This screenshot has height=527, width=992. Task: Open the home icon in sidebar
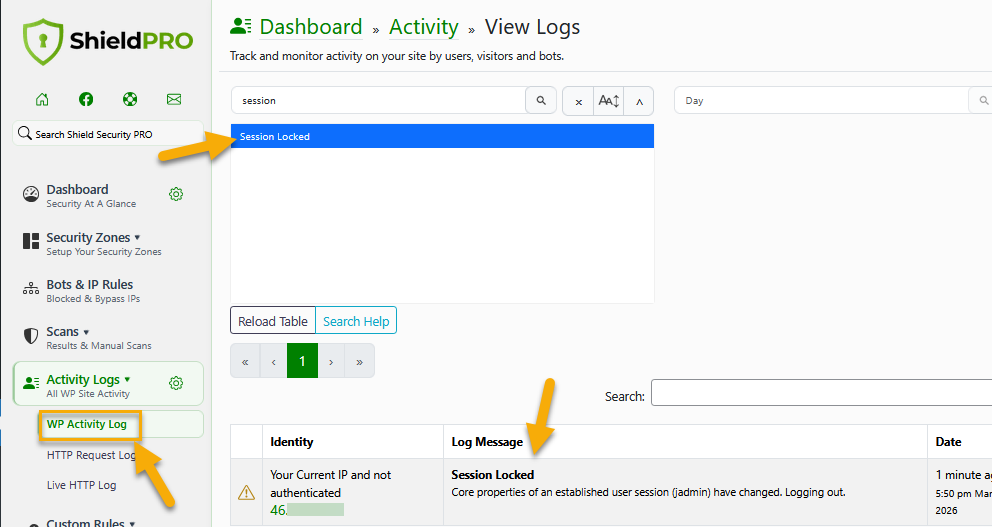pyautogui.click(x=42, y=99)
